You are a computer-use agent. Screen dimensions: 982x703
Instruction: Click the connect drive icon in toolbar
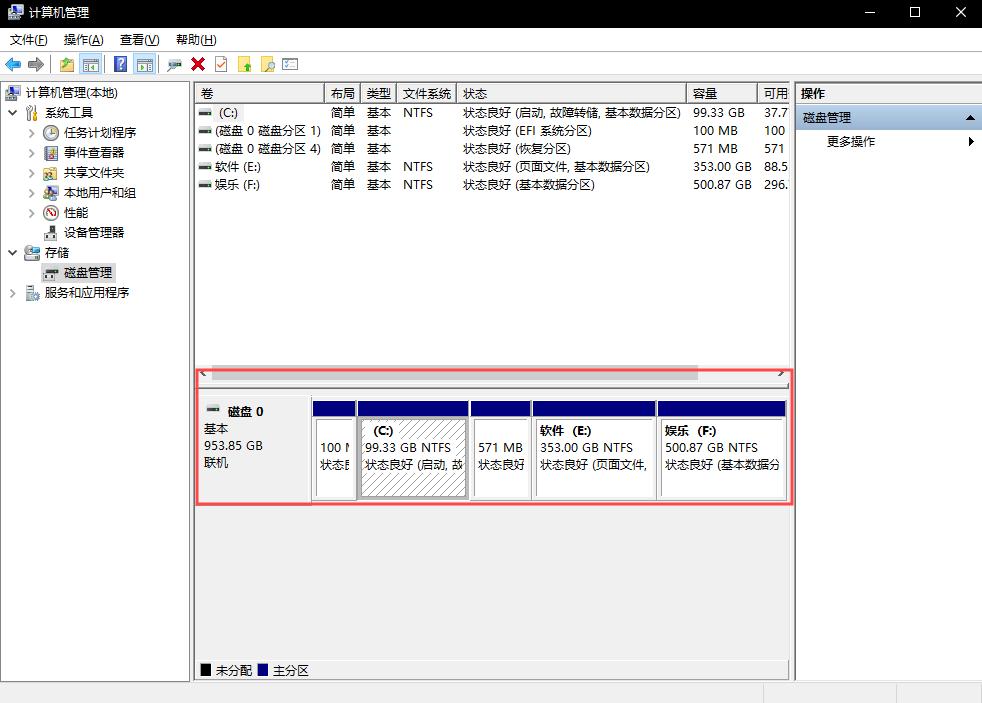tap(174, 64)
